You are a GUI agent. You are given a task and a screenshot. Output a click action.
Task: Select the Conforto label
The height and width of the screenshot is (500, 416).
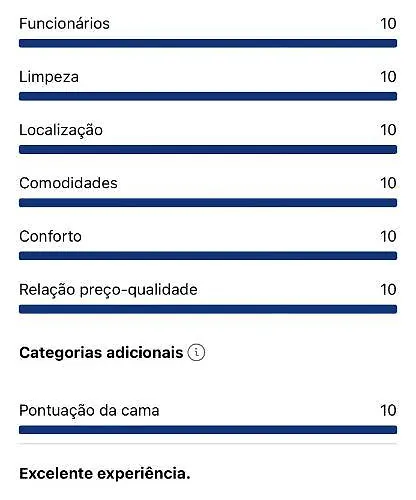(x=50, y=236)
